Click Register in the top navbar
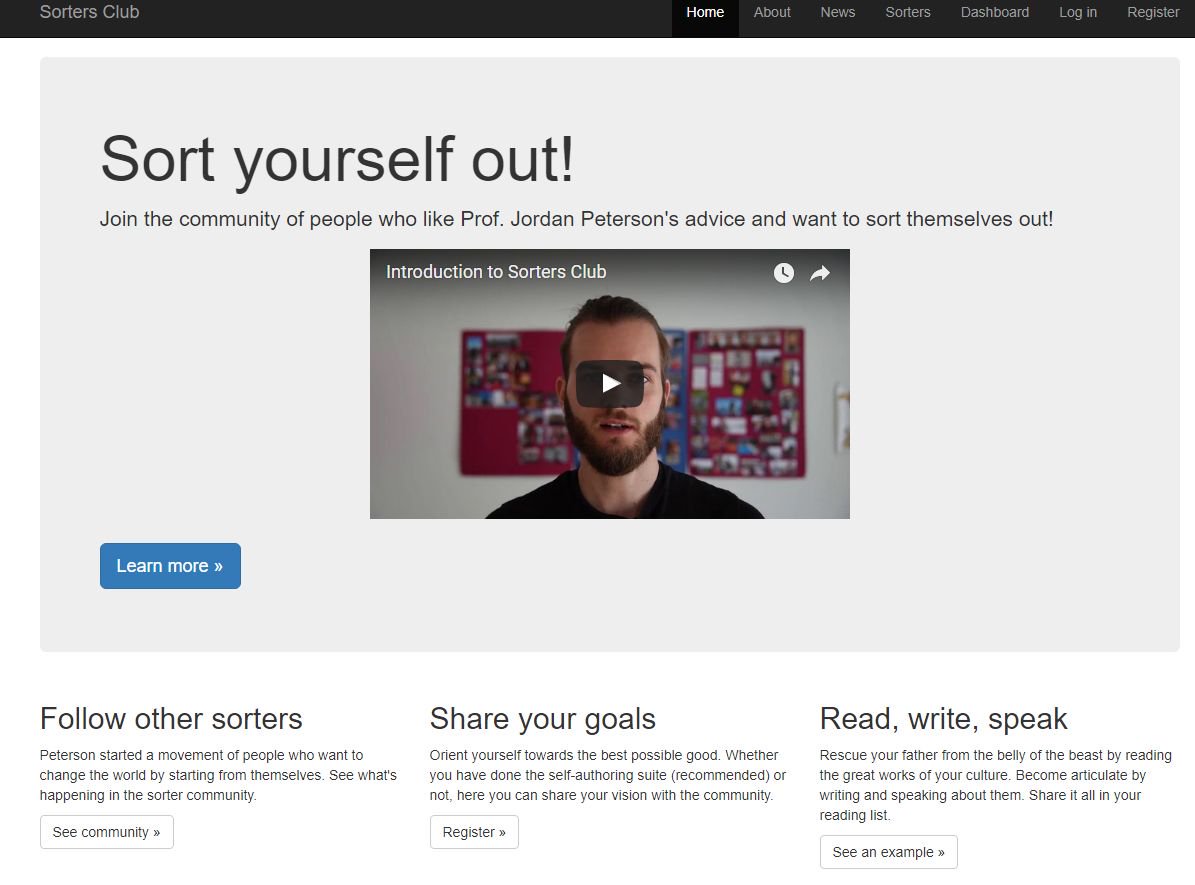This screenshot has height=885, width=1195. [1153, 13]
